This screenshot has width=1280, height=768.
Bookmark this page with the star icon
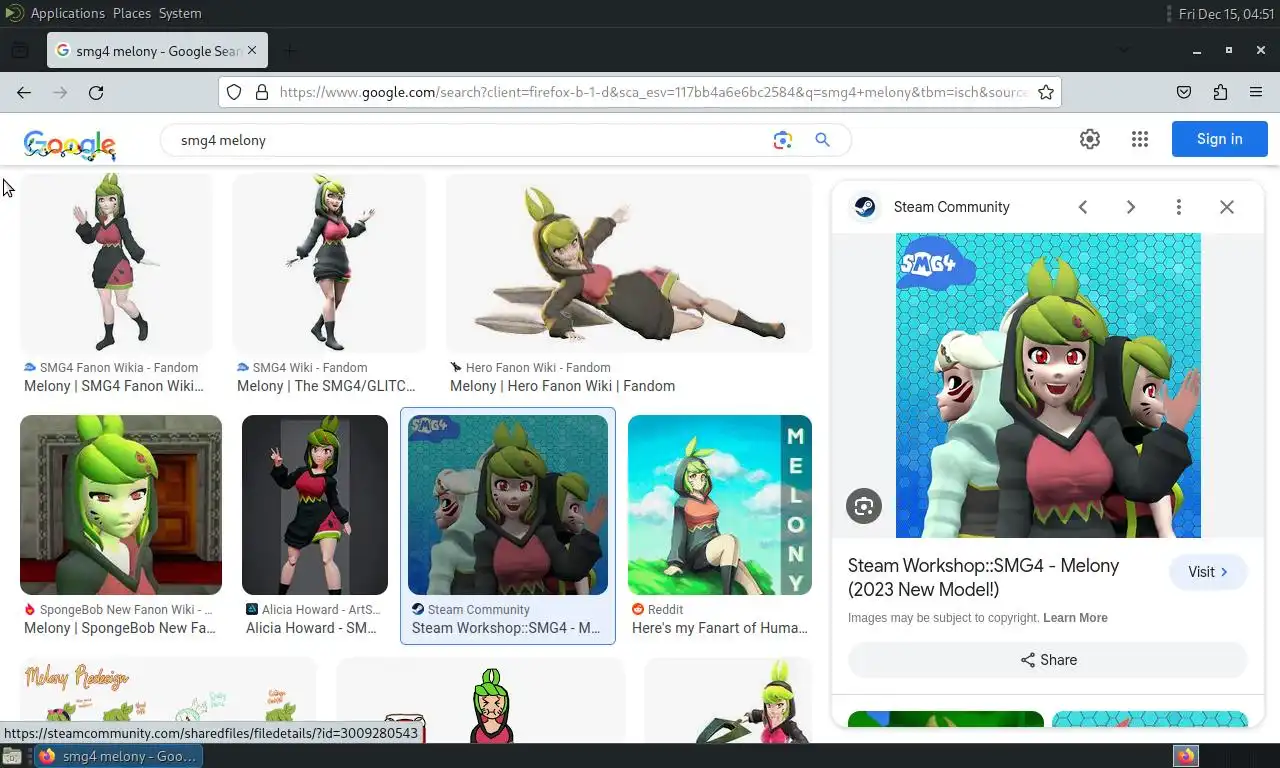point(1046,92)
